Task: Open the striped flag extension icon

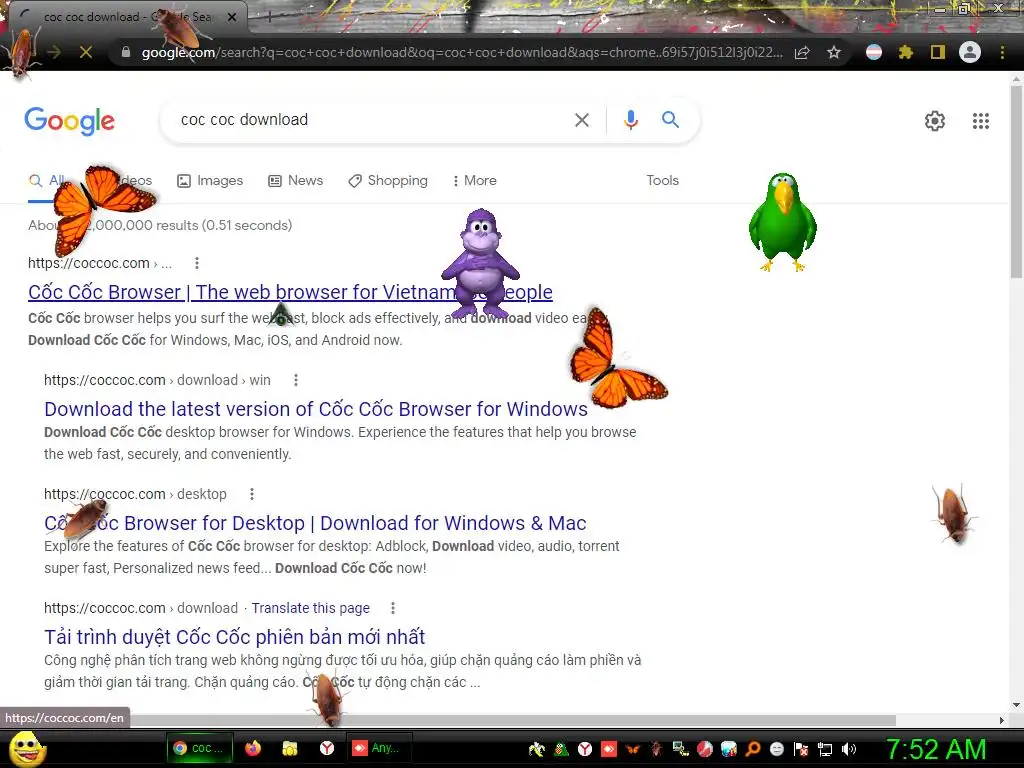Action: (874, 52)
